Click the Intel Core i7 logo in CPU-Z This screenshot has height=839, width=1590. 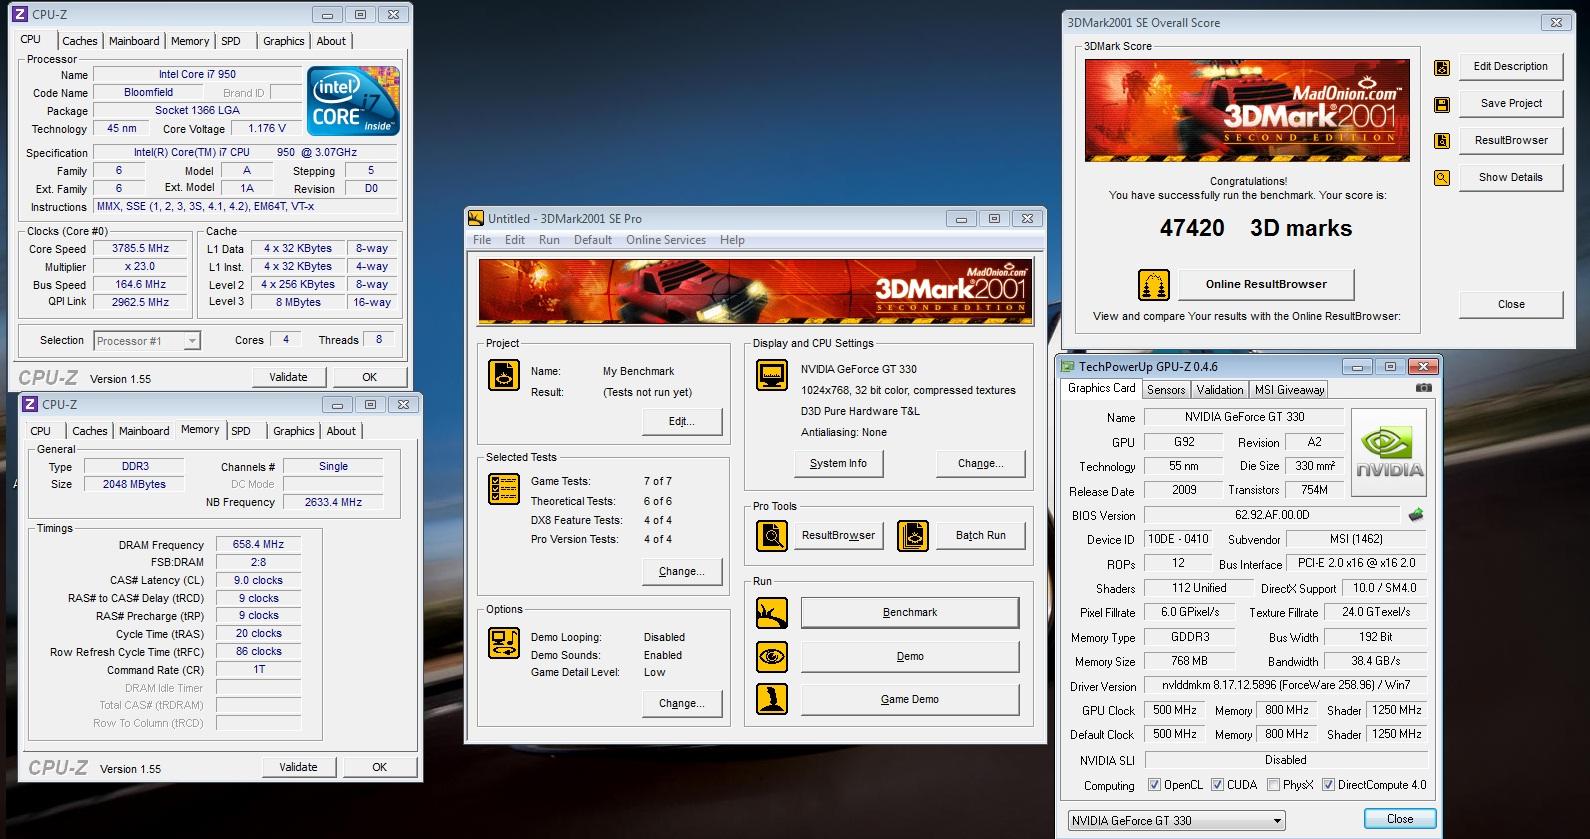pyautogui.click(x=354, y=101)
